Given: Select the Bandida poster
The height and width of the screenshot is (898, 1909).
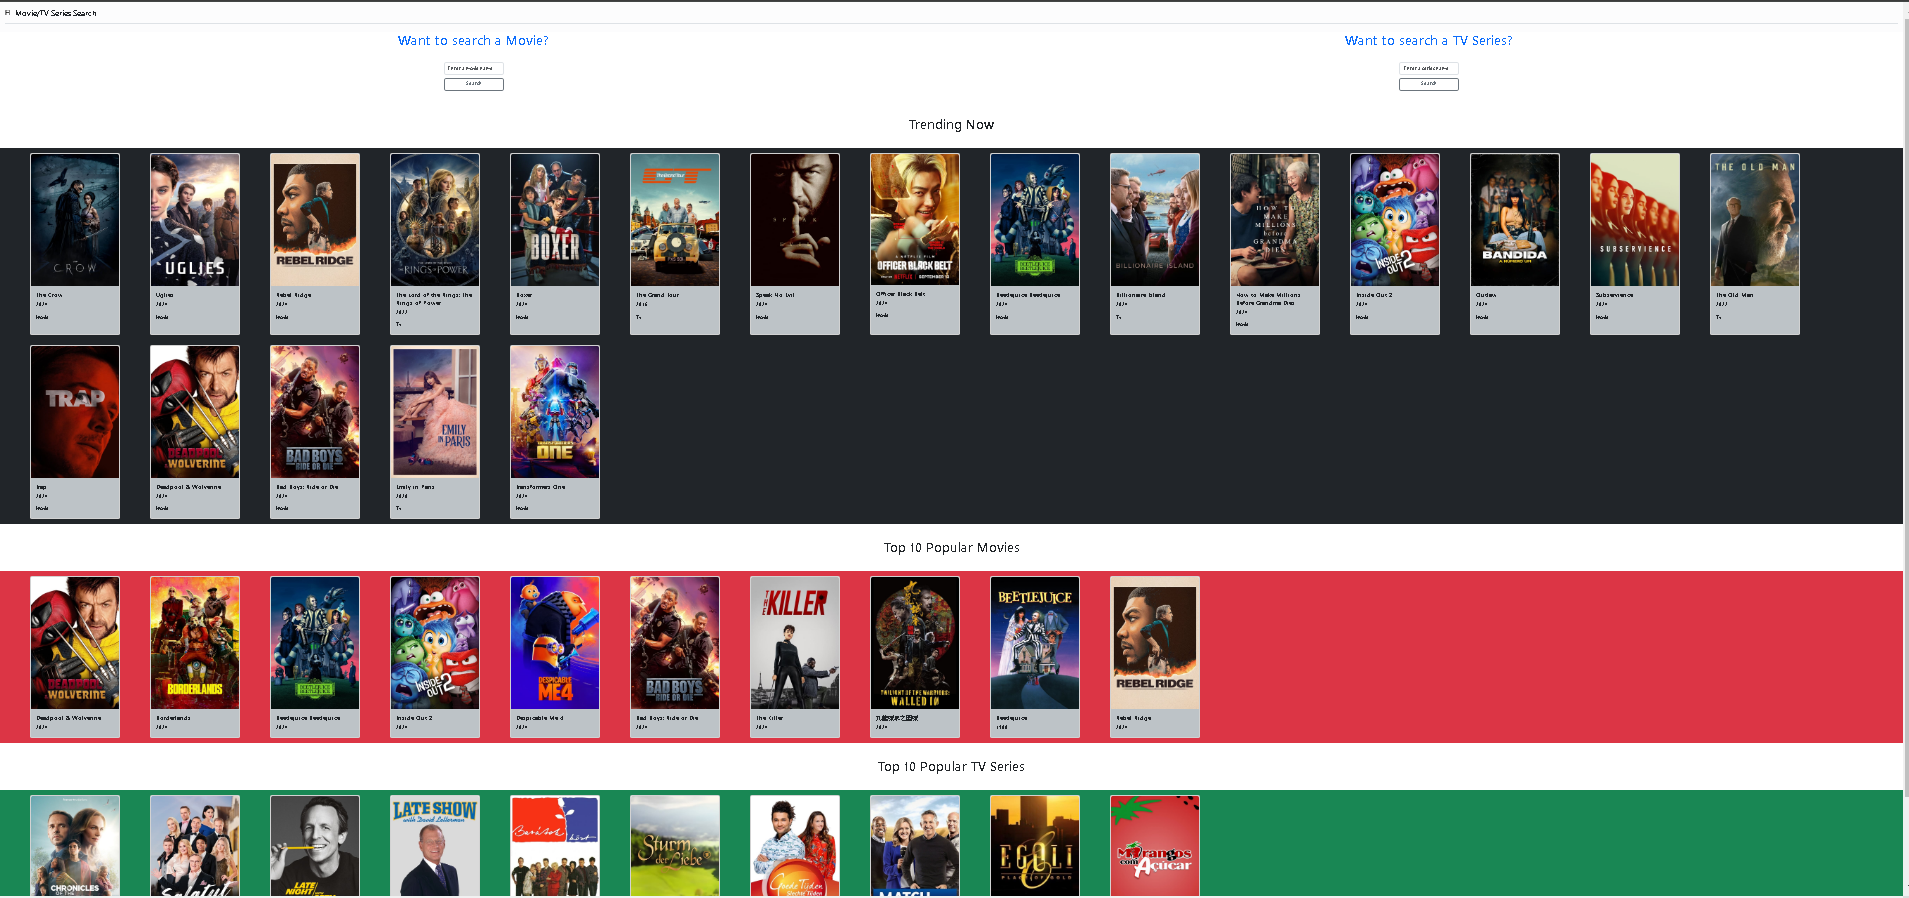Looking at the screenshot, I should tap(1515, 220).
